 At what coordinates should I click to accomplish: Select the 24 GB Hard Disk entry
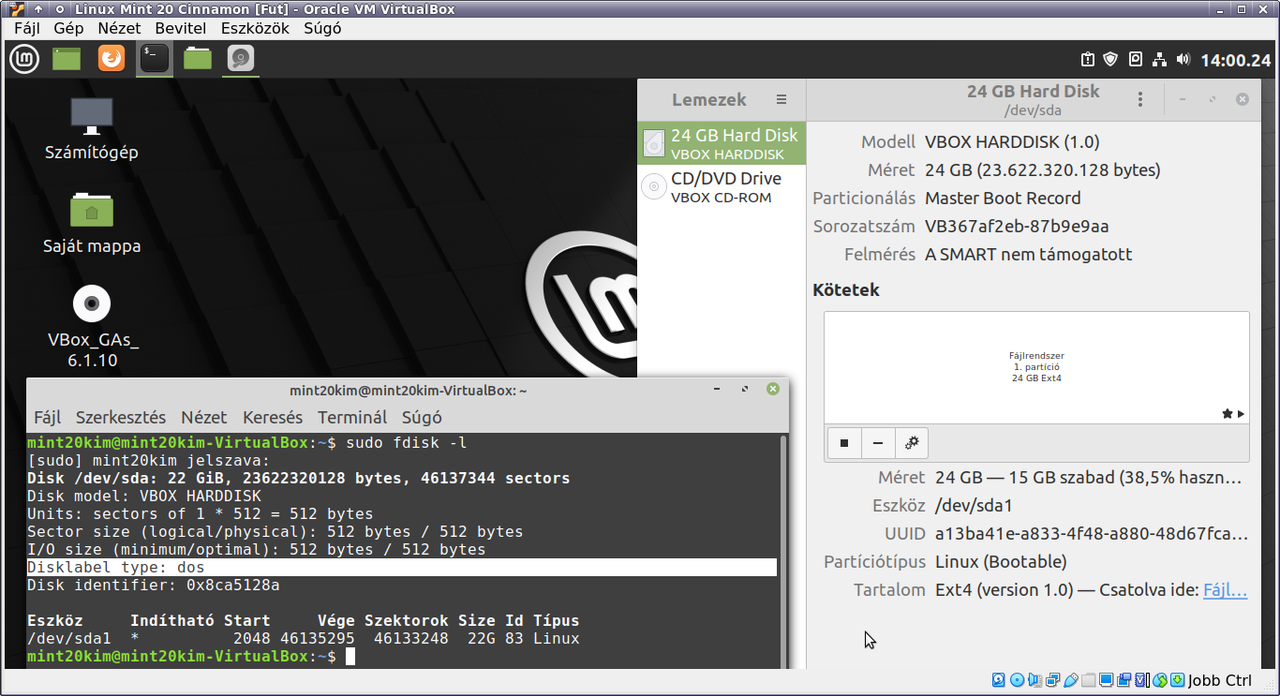721,144
